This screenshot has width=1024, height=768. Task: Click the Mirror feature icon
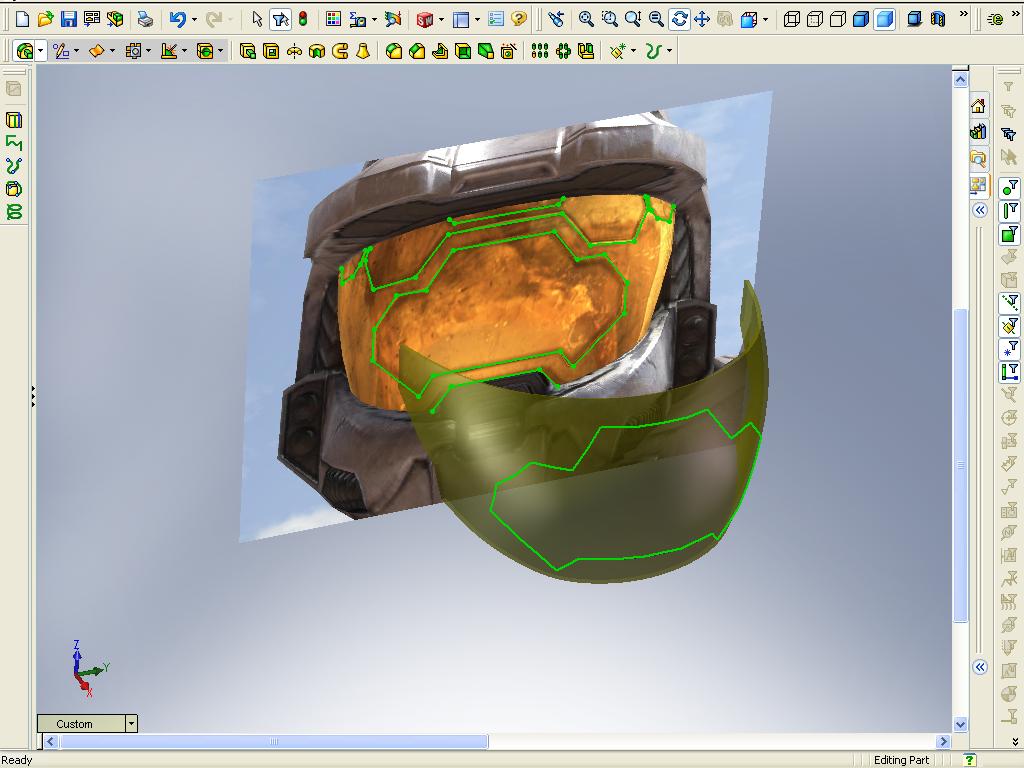click(x=586, y=50)
